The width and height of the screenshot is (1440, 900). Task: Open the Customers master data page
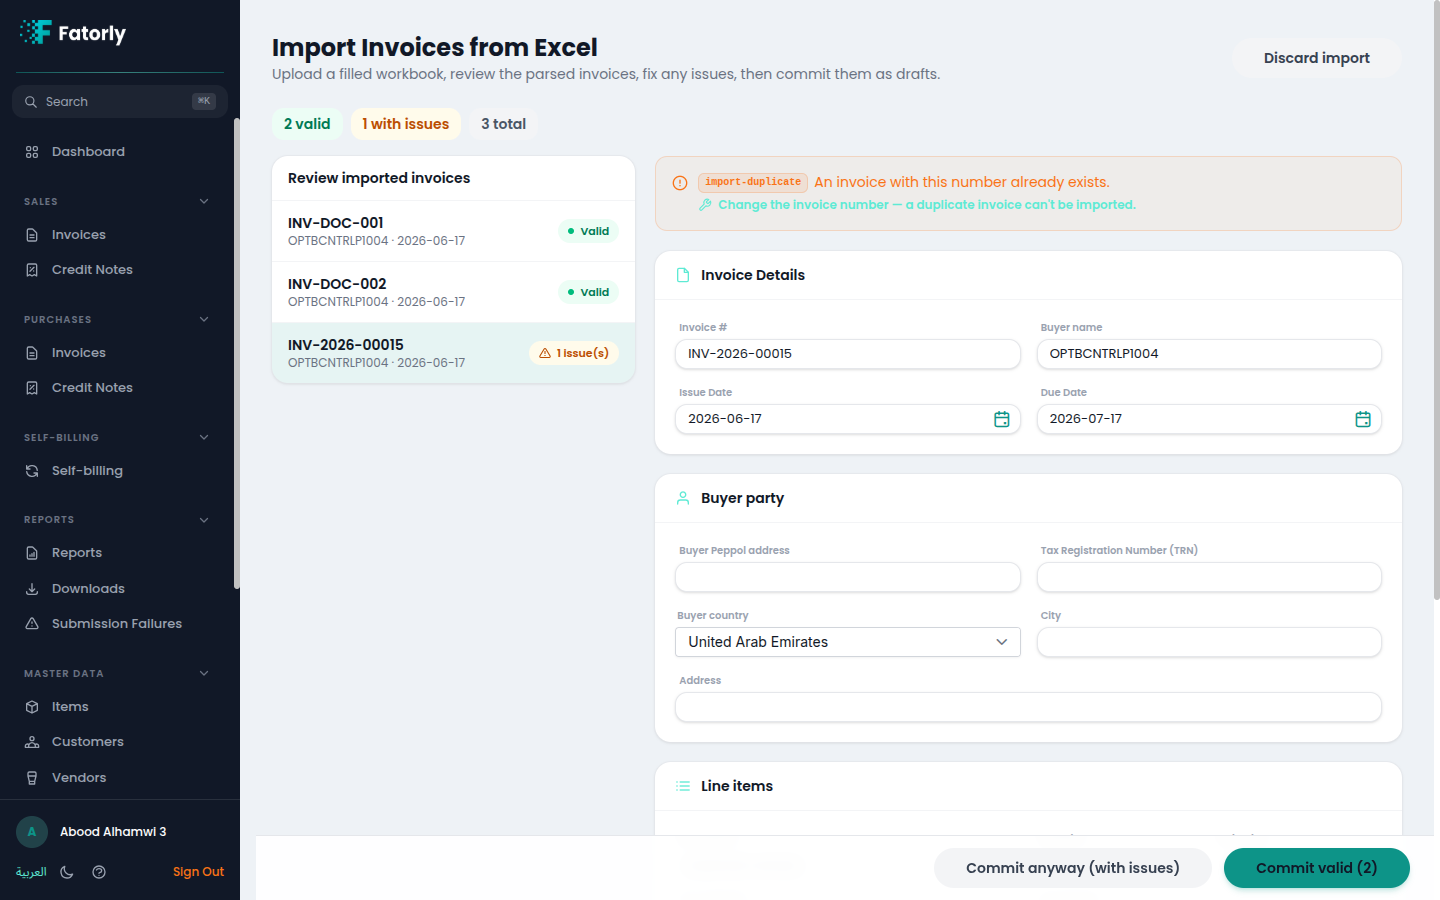(120, 742)
